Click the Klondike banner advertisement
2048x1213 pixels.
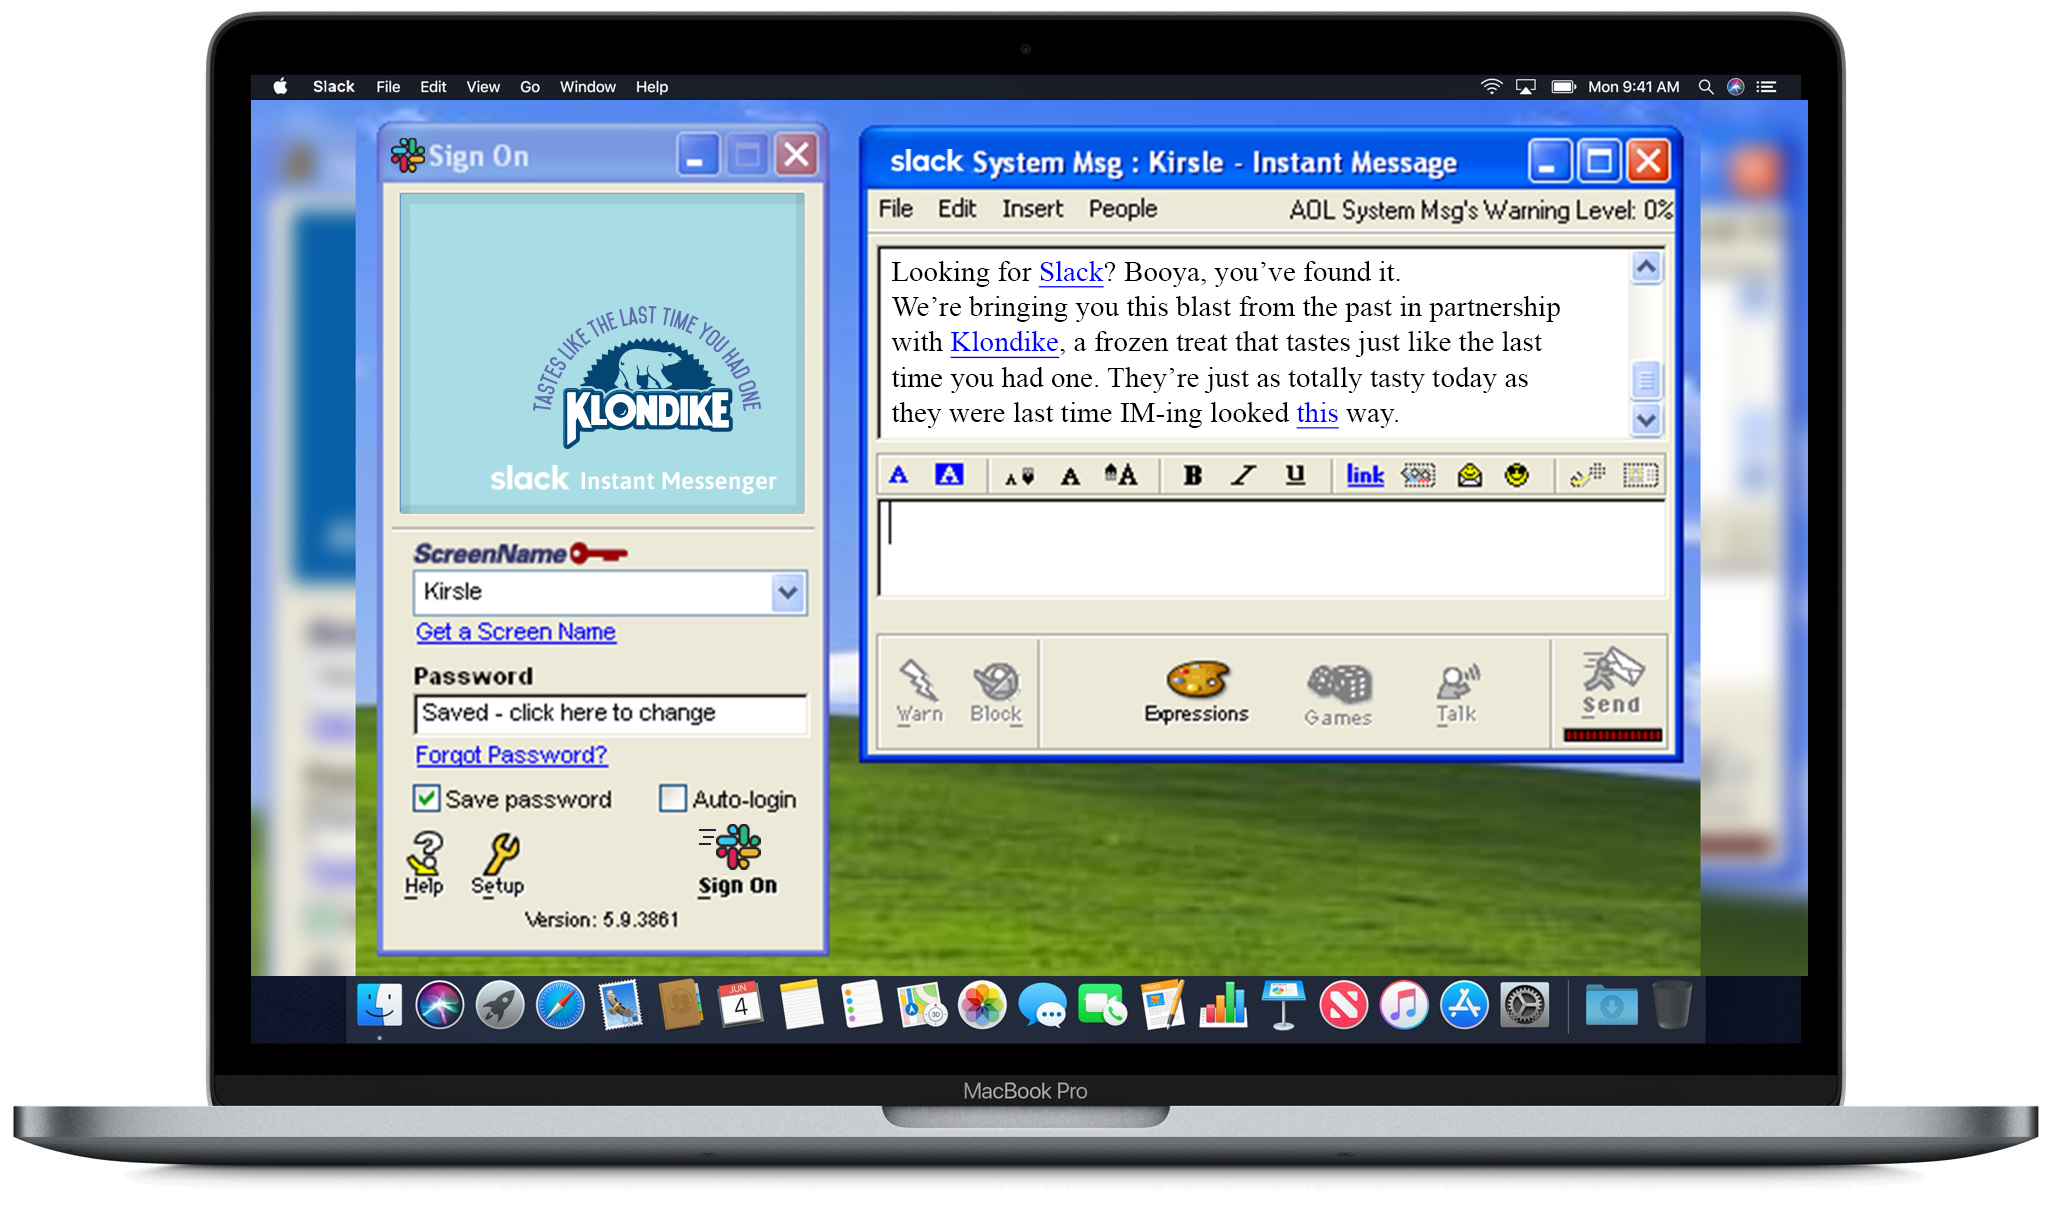coord(602,353)
